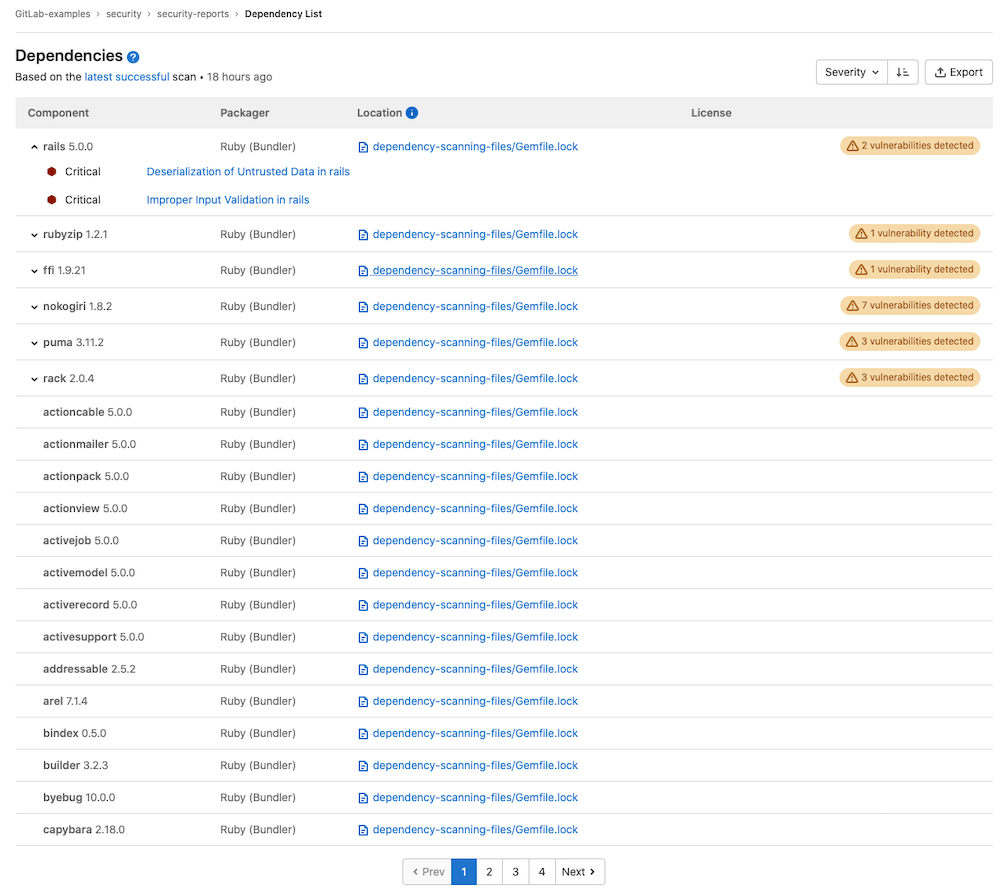This screenshot has width=1000, height=889.
Task: Navigate to security-reports in the breadcrumb
Action: pos(194,14)
